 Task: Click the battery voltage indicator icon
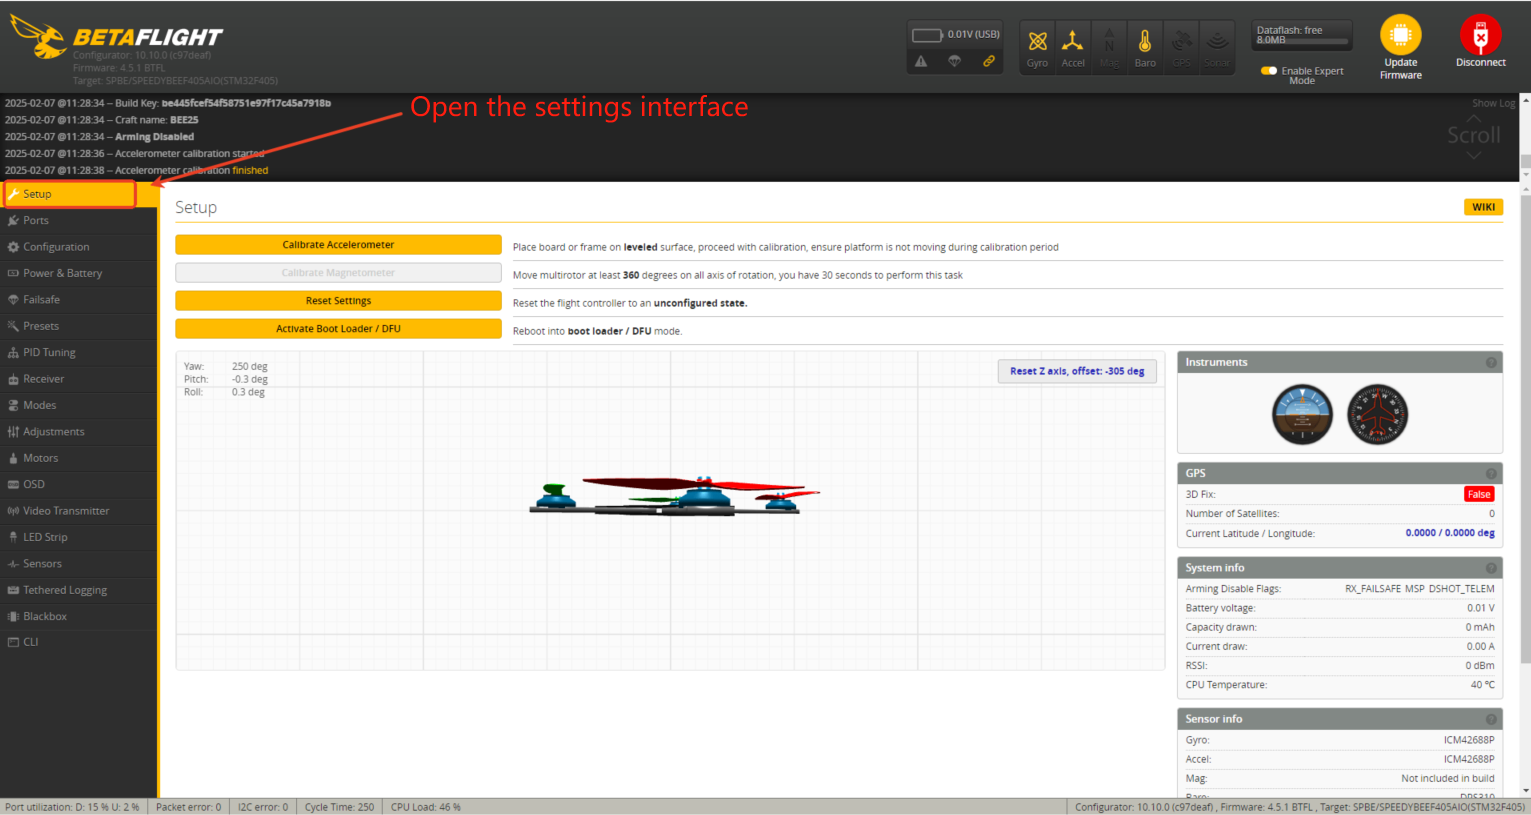point(927,35)
